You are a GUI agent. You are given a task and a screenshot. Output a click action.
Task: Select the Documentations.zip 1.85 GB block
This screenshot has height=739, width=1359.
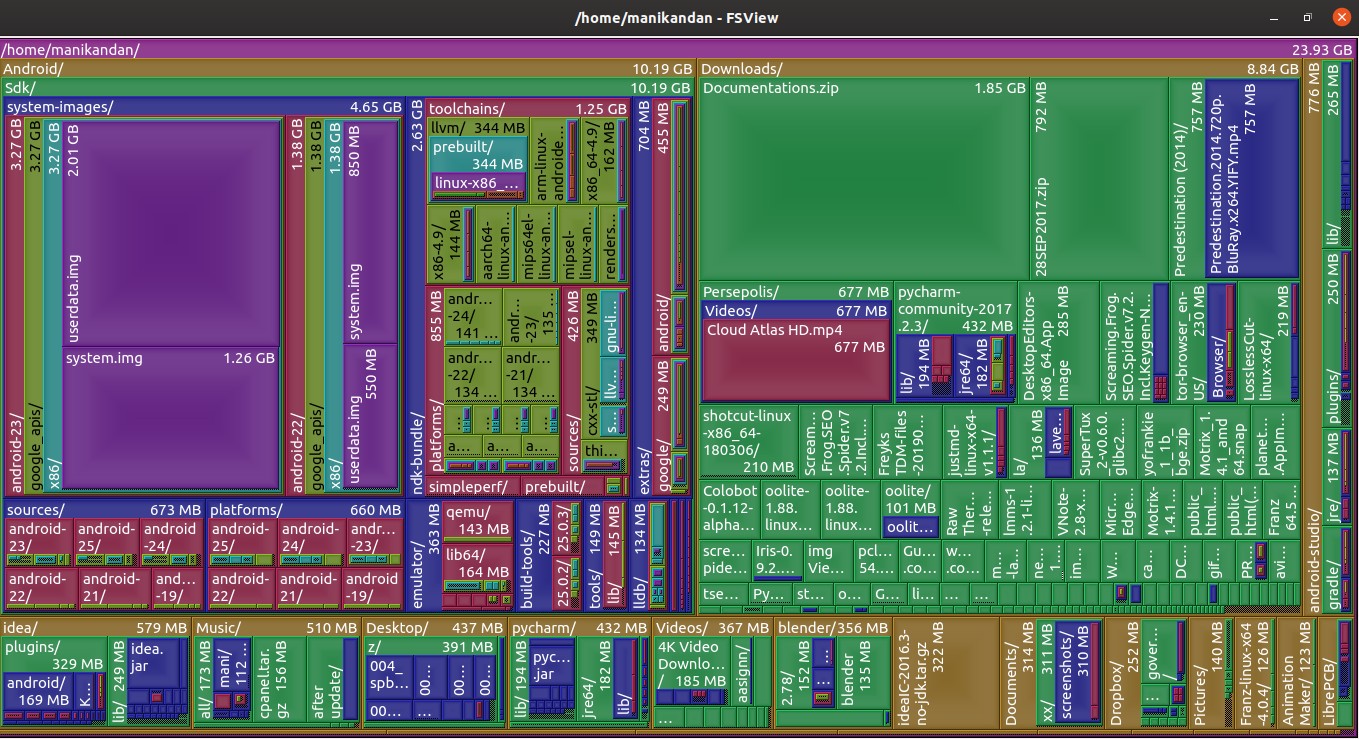(864, 180)
